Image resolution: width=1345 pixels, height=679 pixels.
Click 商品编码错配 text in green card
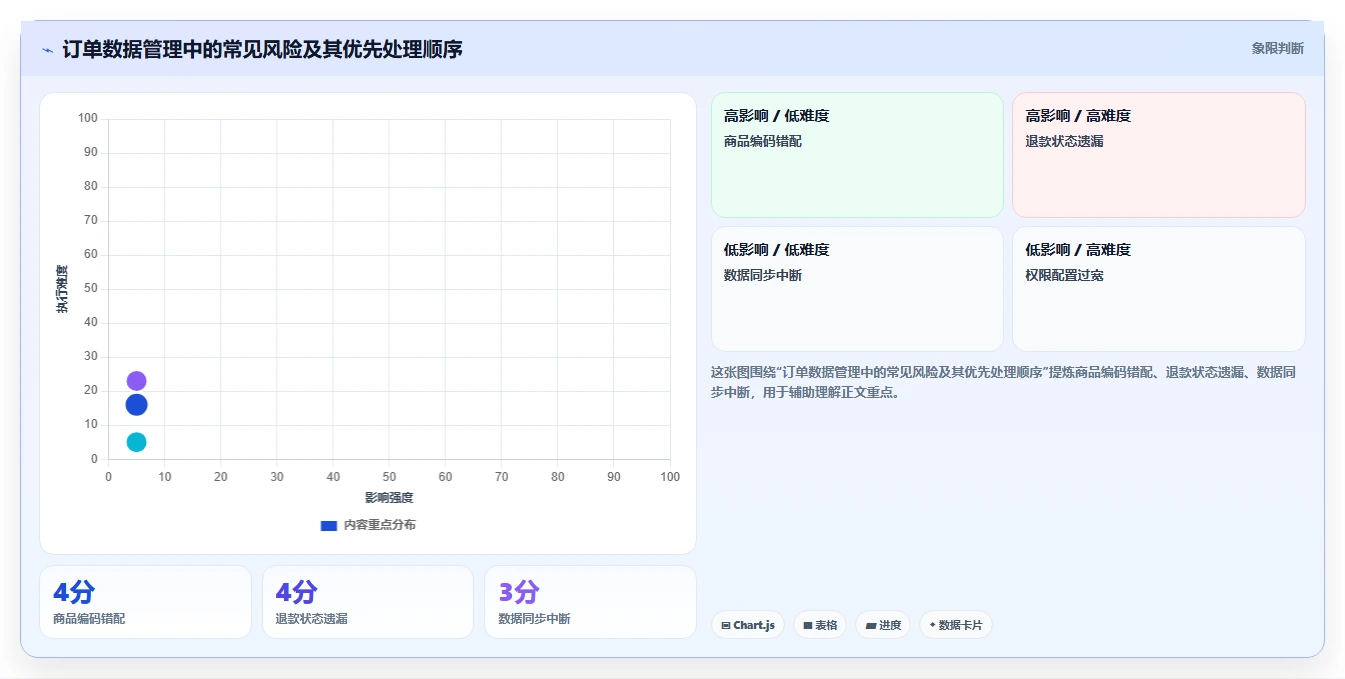pos(763,141)
